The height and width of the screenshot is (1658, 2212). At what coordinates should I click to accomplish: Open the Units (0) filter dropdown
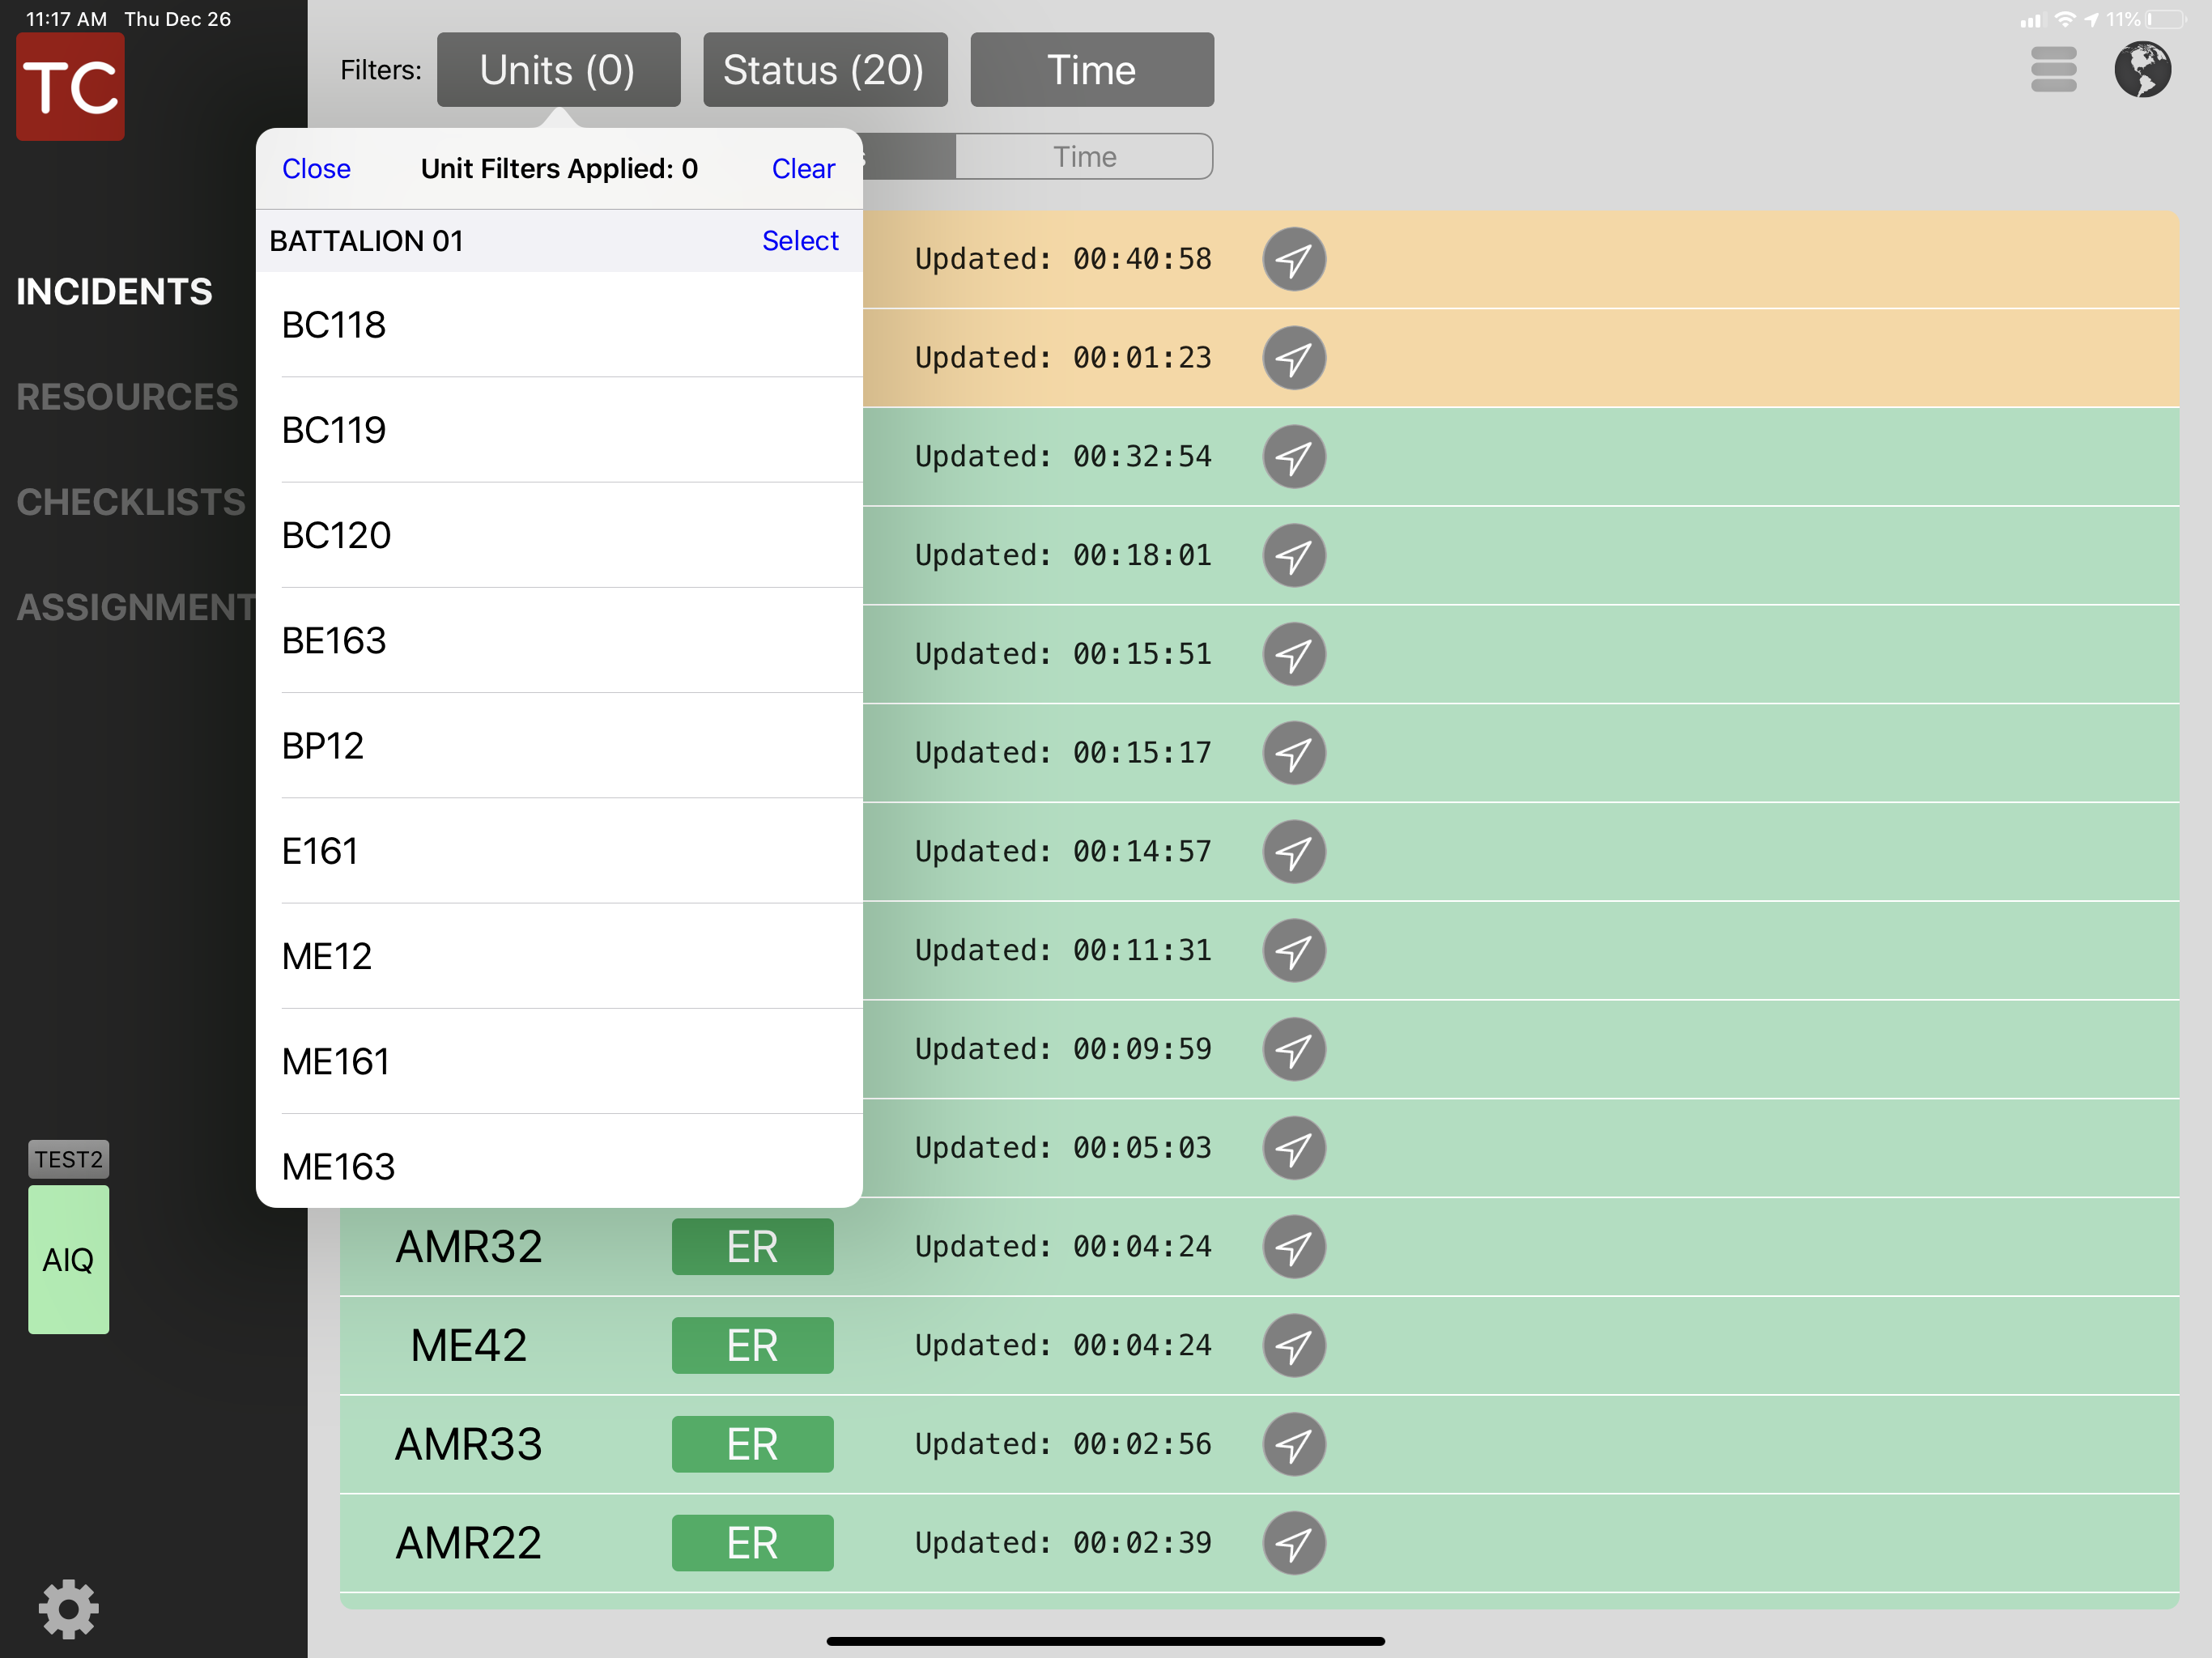coord(558,70)
